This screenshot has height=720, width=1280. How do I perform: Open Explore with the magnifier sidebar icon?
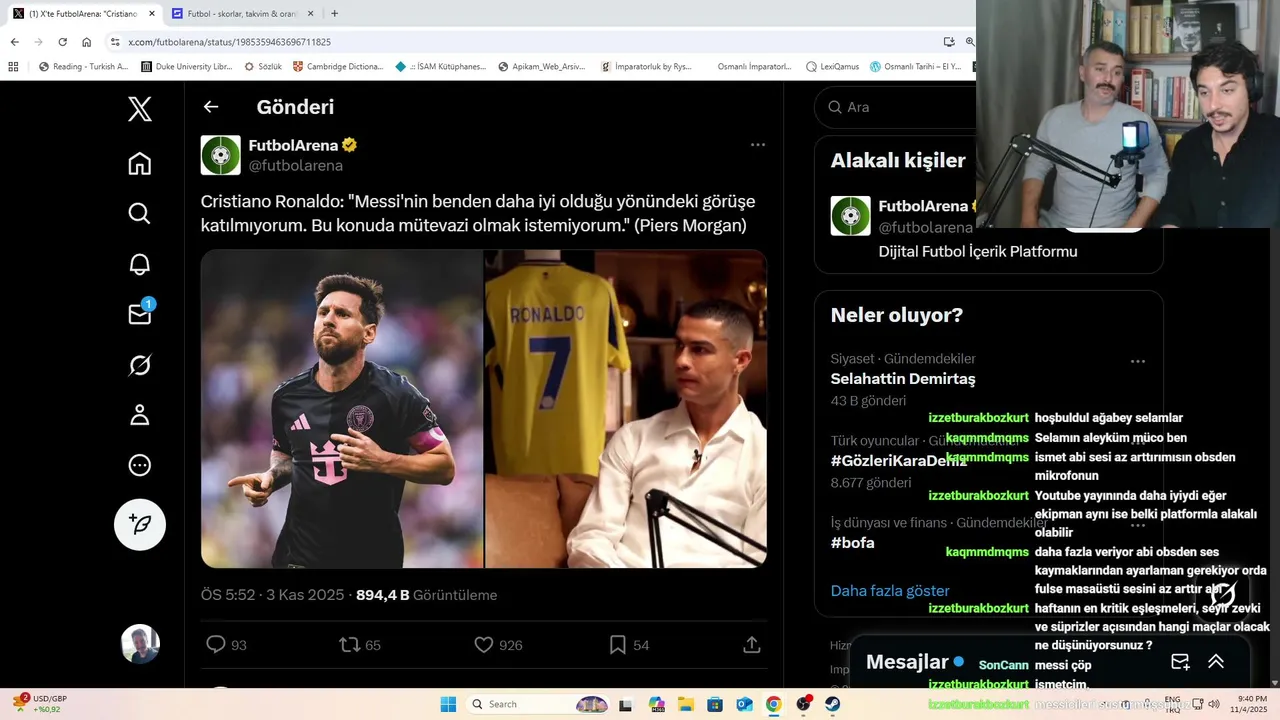coord(140,213)
